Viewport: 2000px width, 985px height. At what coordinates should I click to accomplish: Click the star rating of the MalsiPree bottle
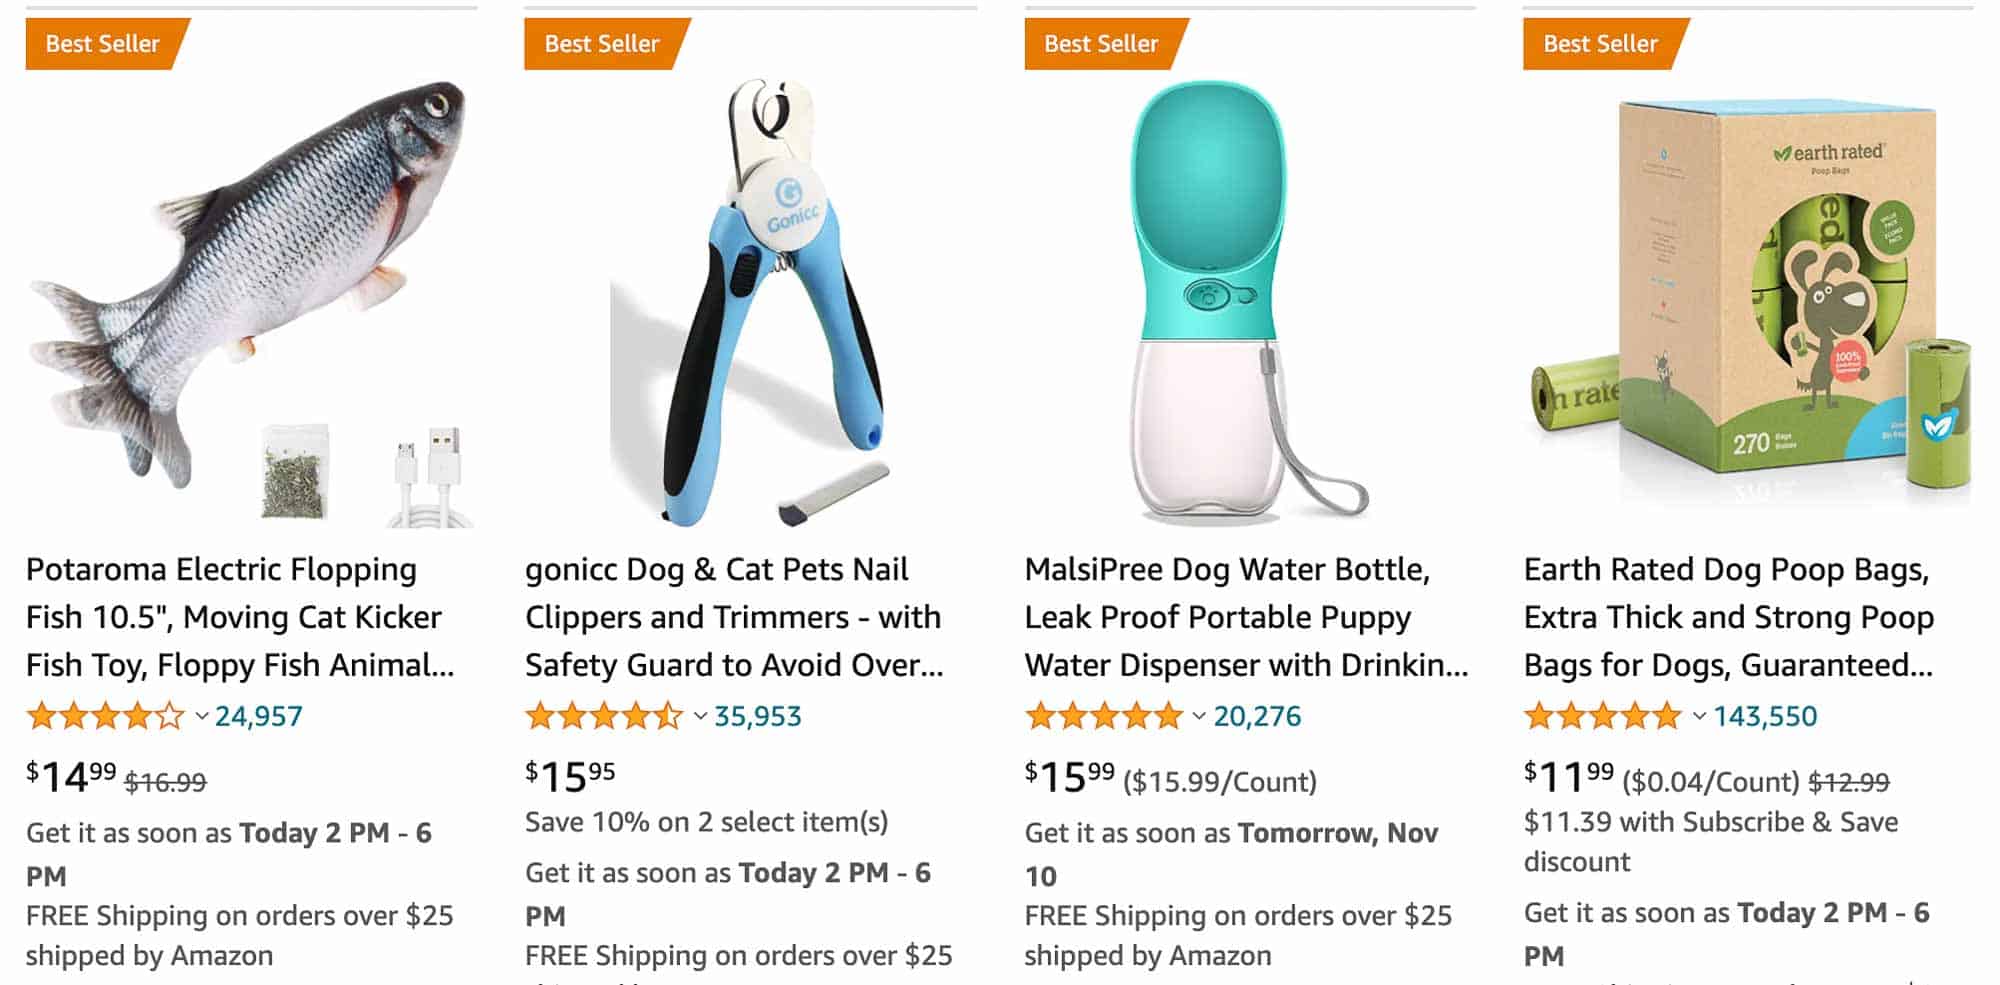point(1103,716)
